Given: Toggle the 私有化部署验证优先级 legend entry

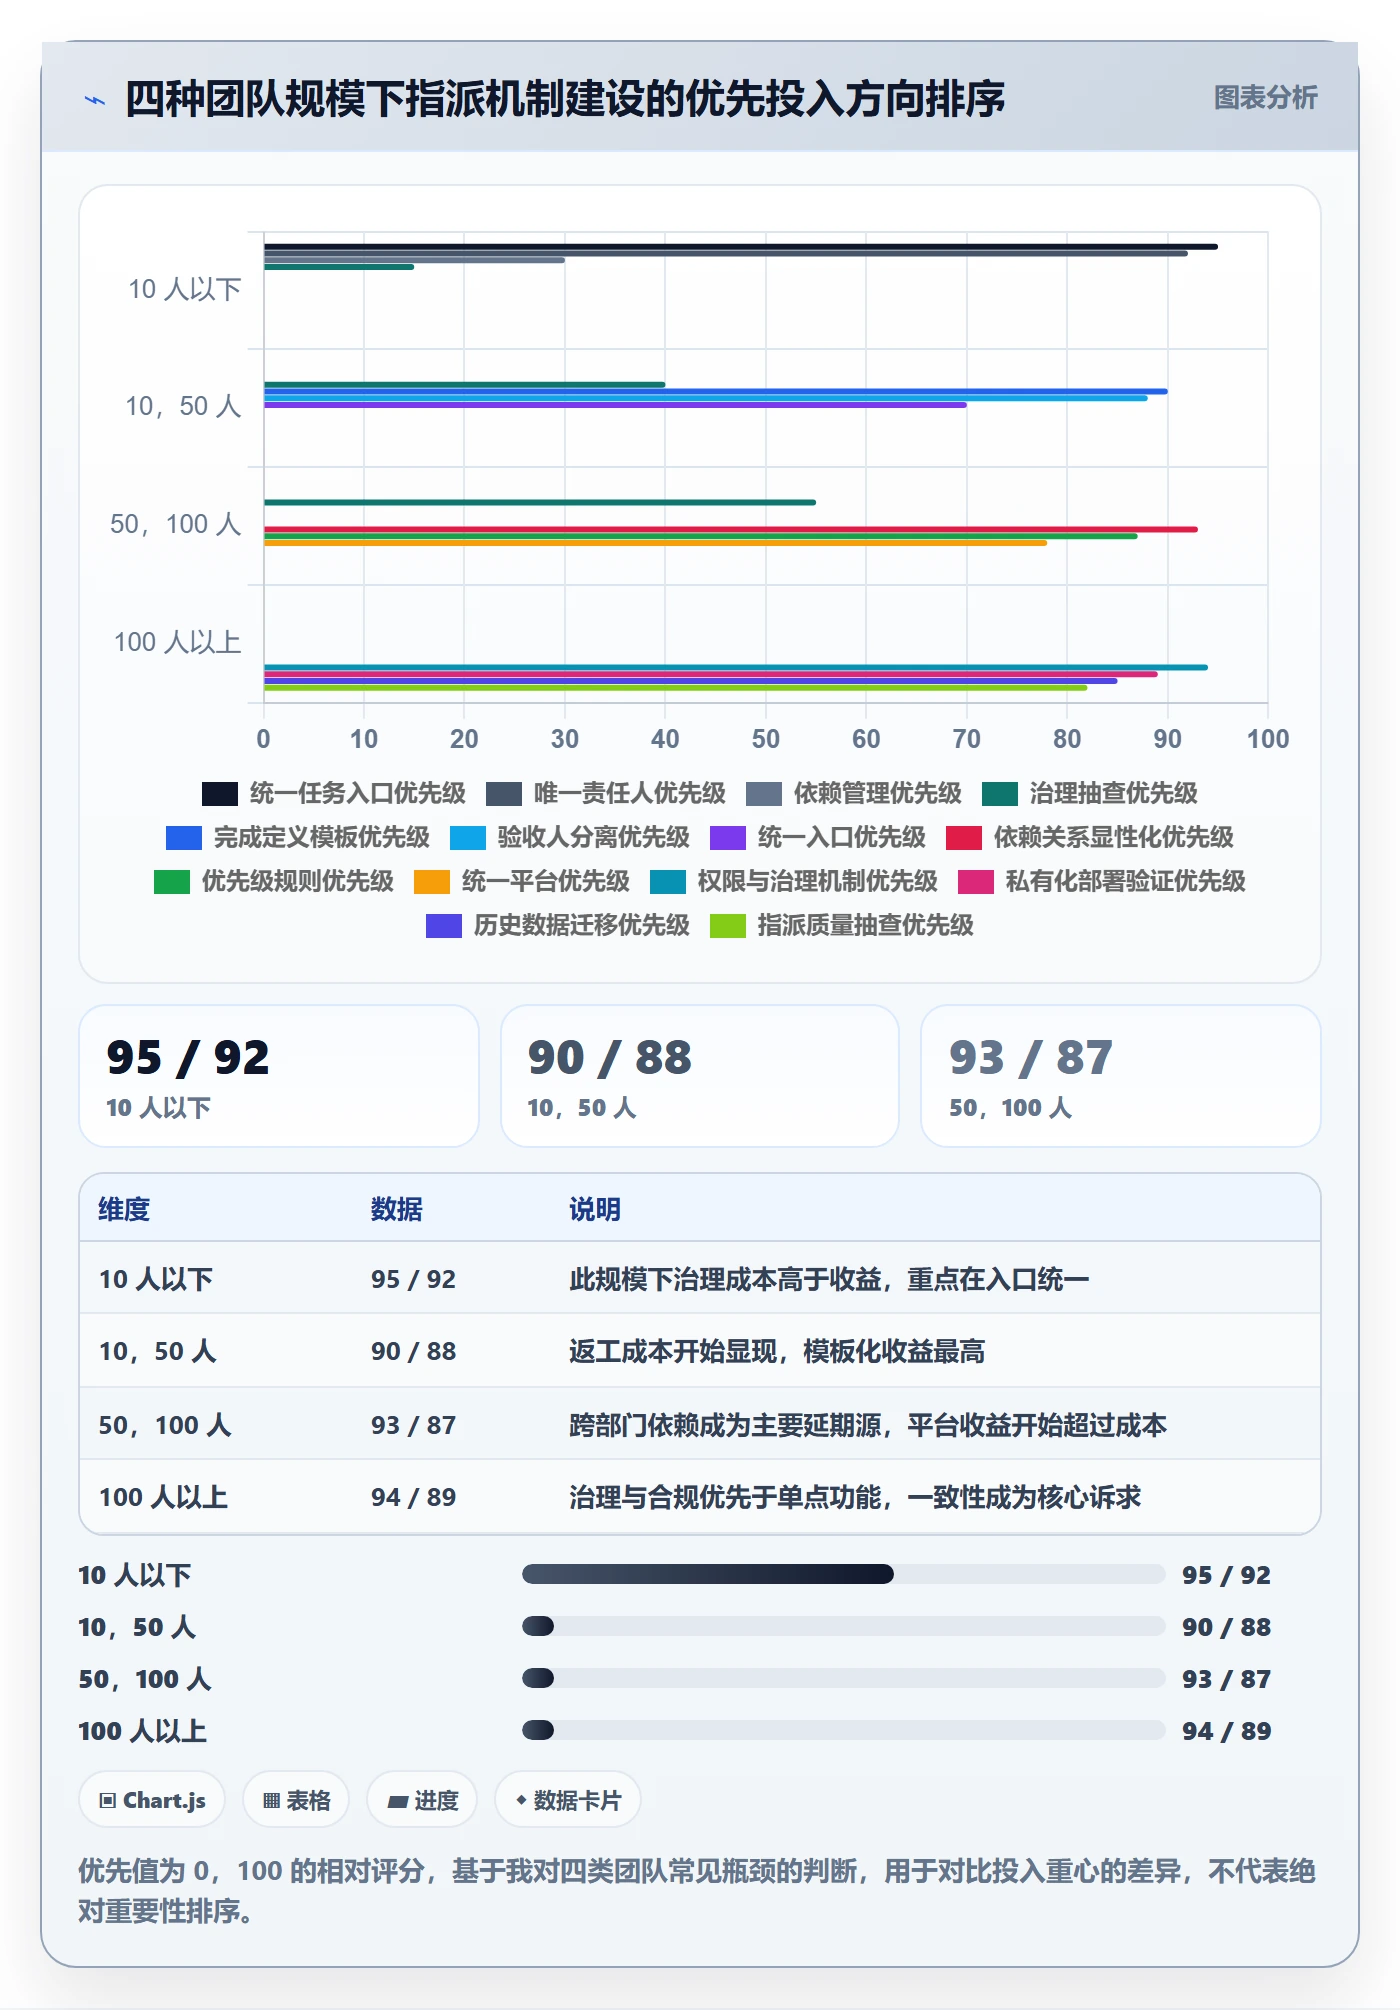Looking at the screenshot, I should point(1102,882).
